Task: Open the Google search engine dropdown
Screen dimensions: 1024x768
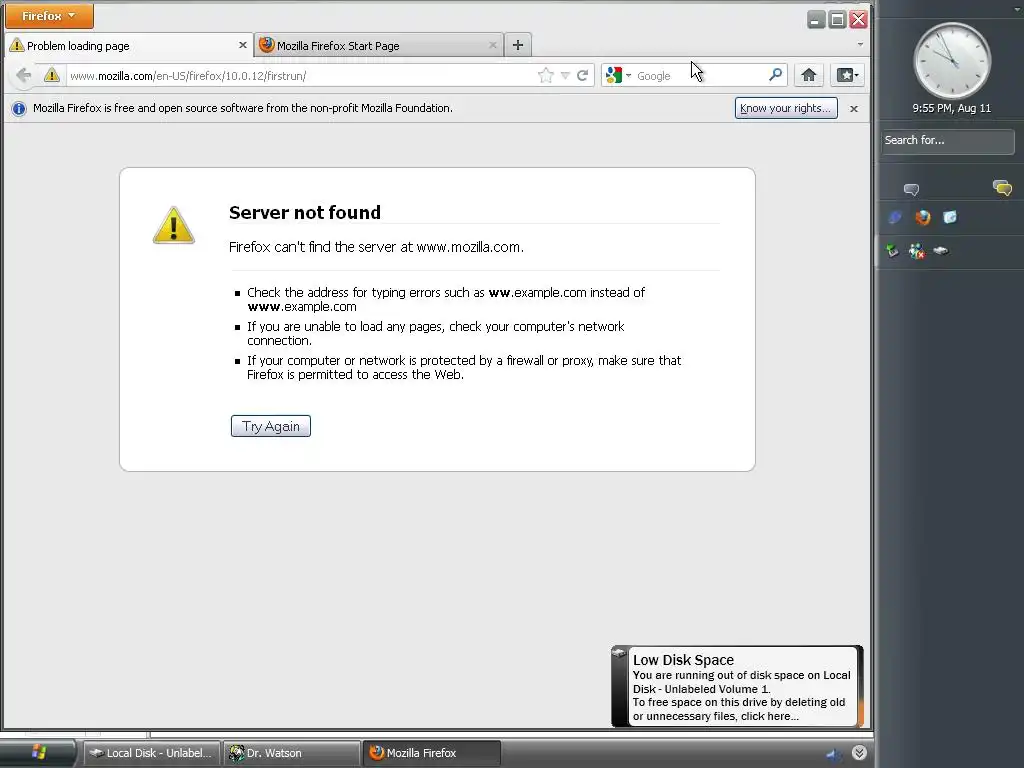Action: (x=618, y=76)
